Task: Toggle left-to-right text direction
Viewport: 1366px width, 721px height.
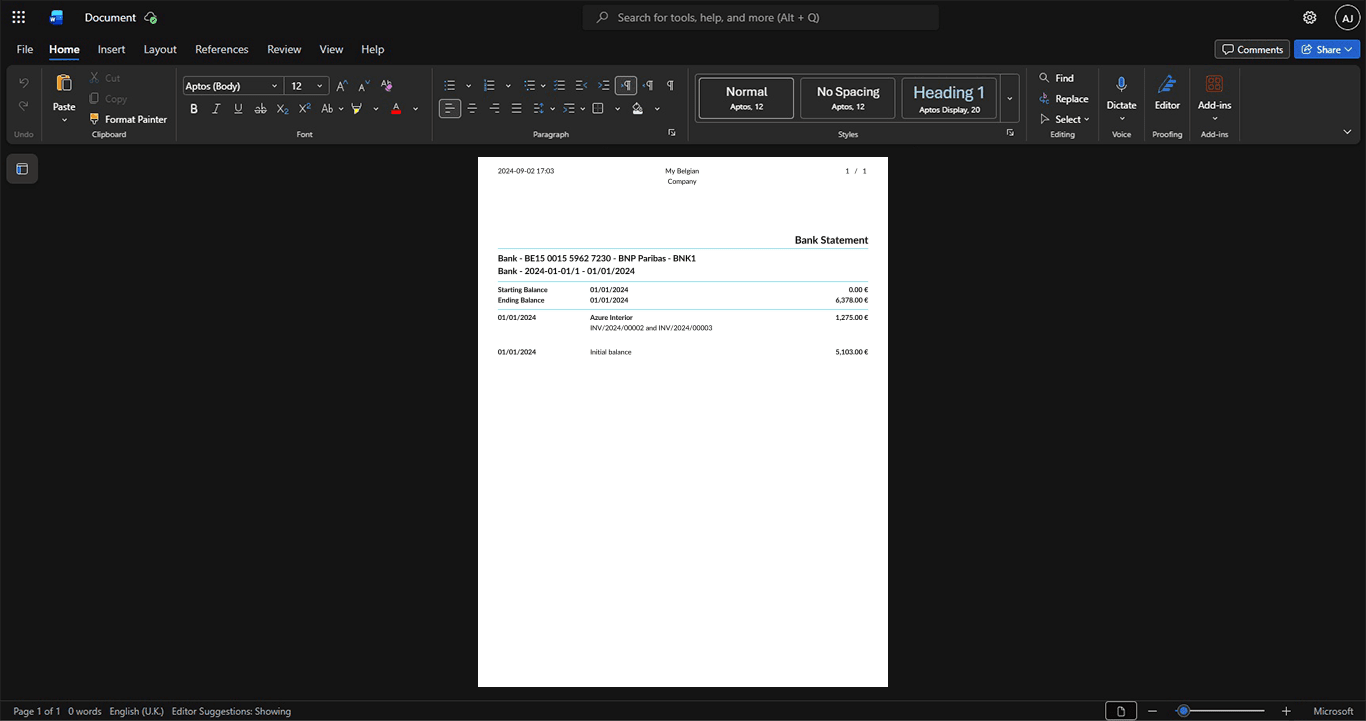Action: tap(626, 86)
